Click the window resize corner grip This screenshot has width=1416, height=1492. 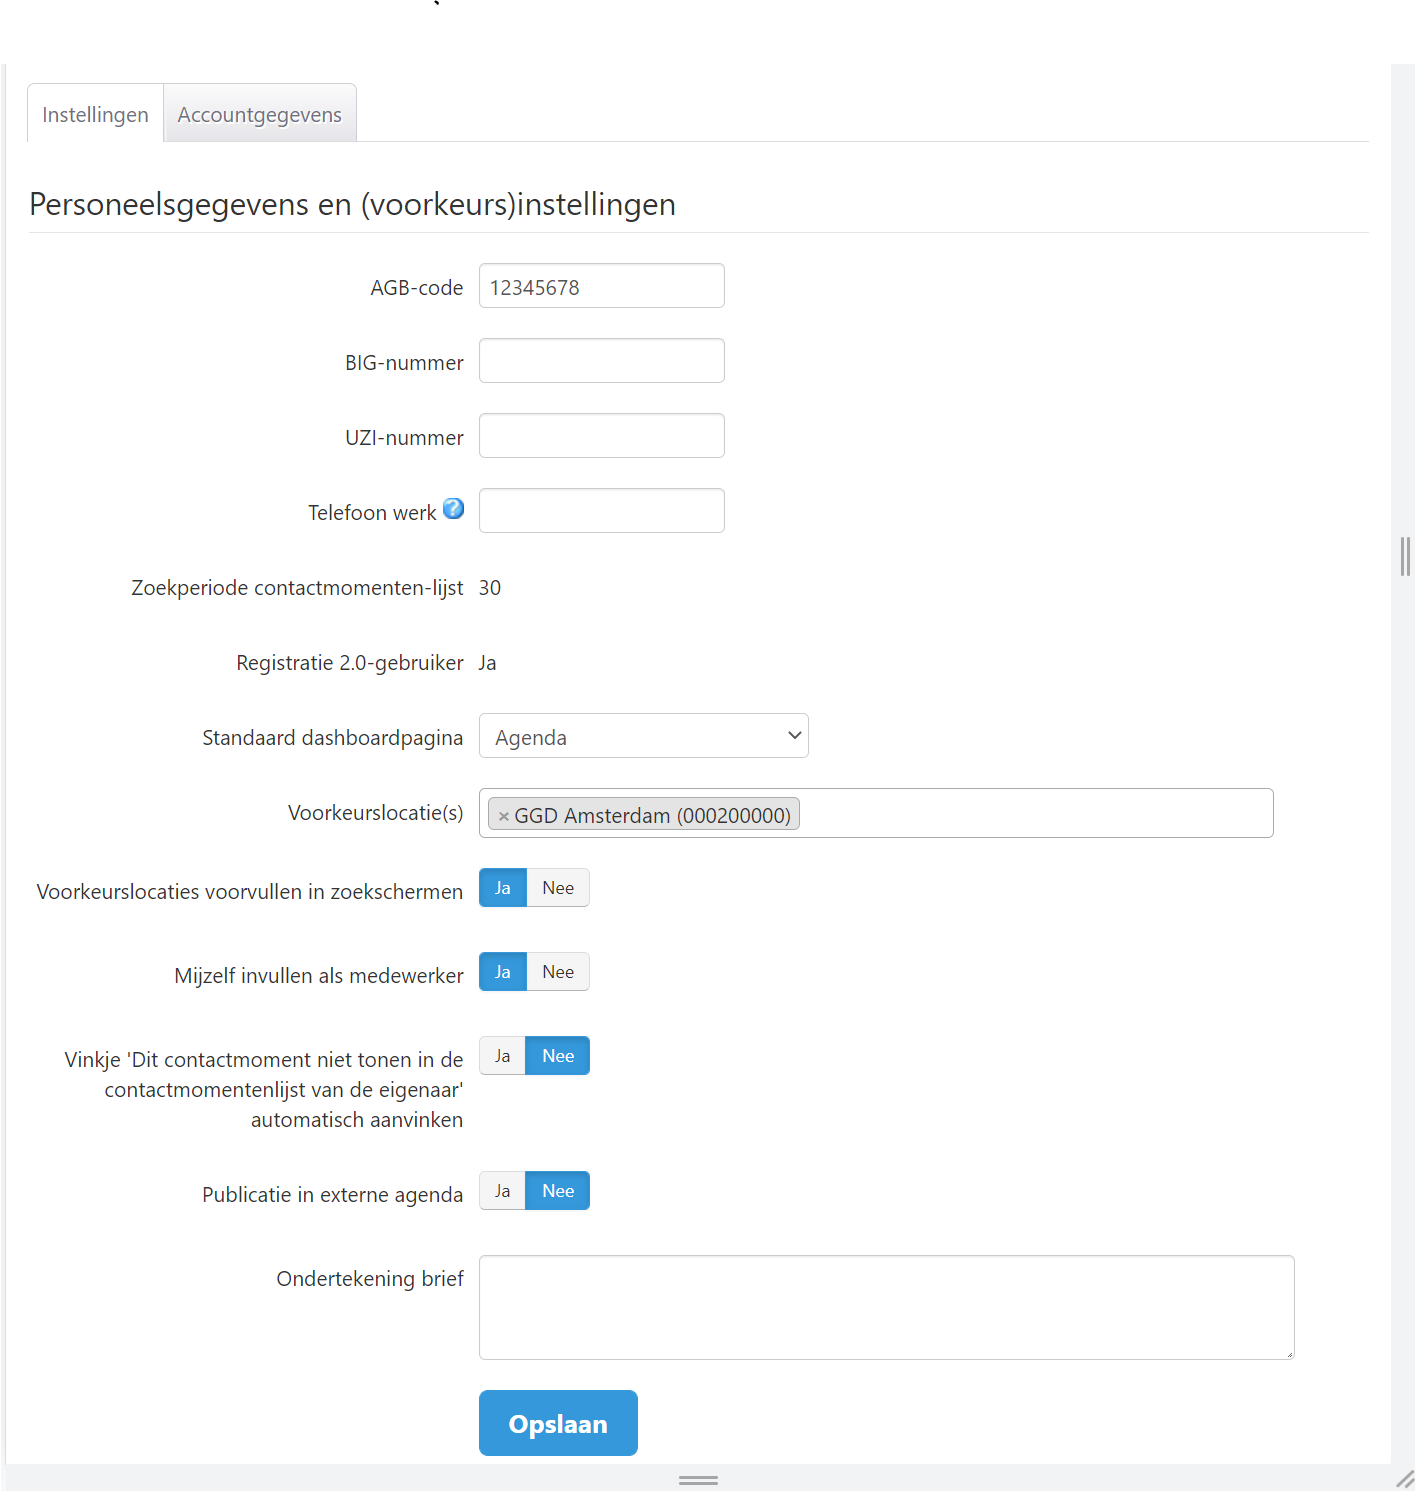tap(1404, 1479)
